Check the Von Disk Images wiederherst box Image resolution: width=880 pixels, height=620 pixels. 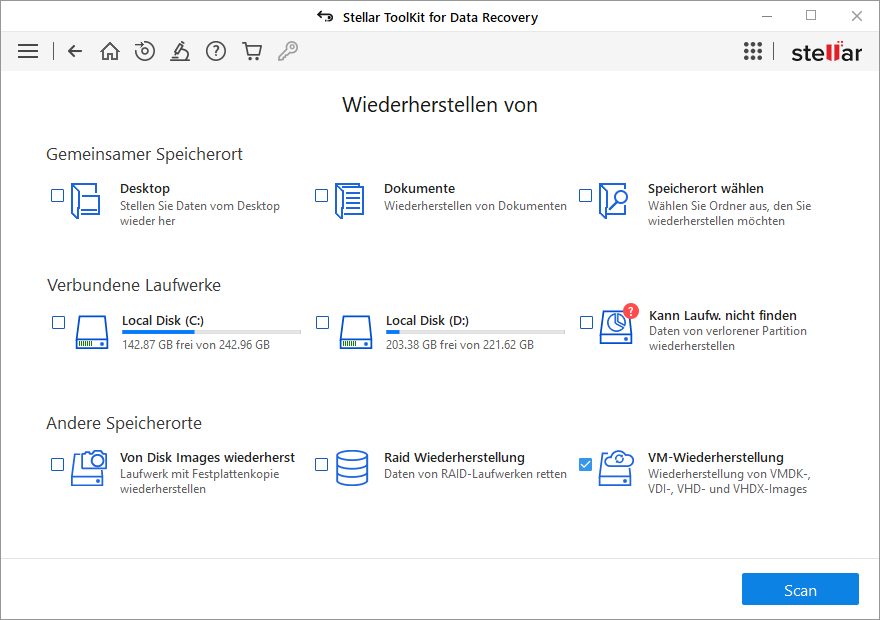(58, 464)
